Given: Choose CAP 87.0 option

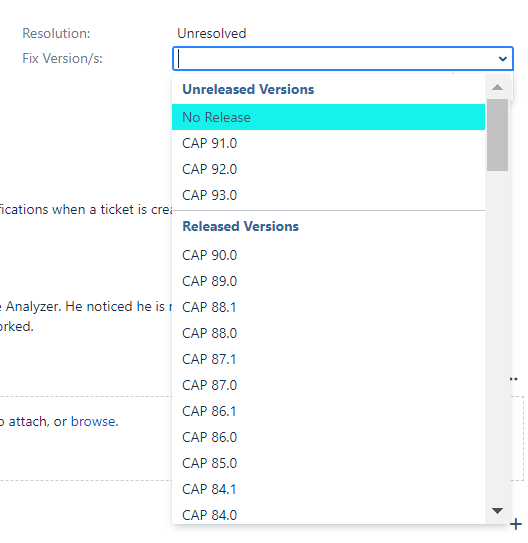Looking at the screenshot, I should coord(328,385).
